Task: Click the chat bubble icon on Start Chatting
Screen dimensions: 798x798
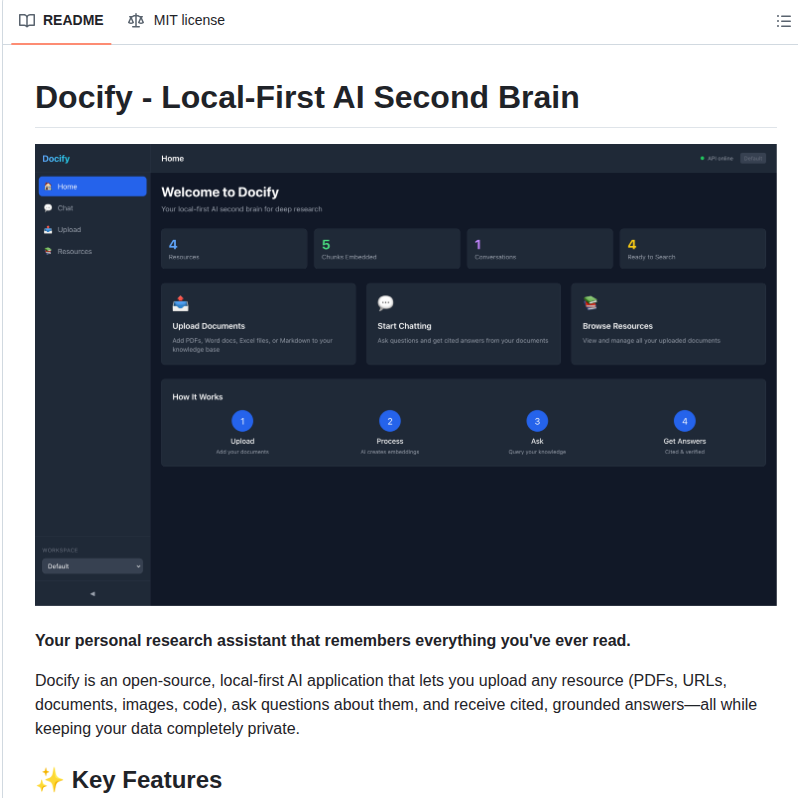Action: [x=385, y=303]
